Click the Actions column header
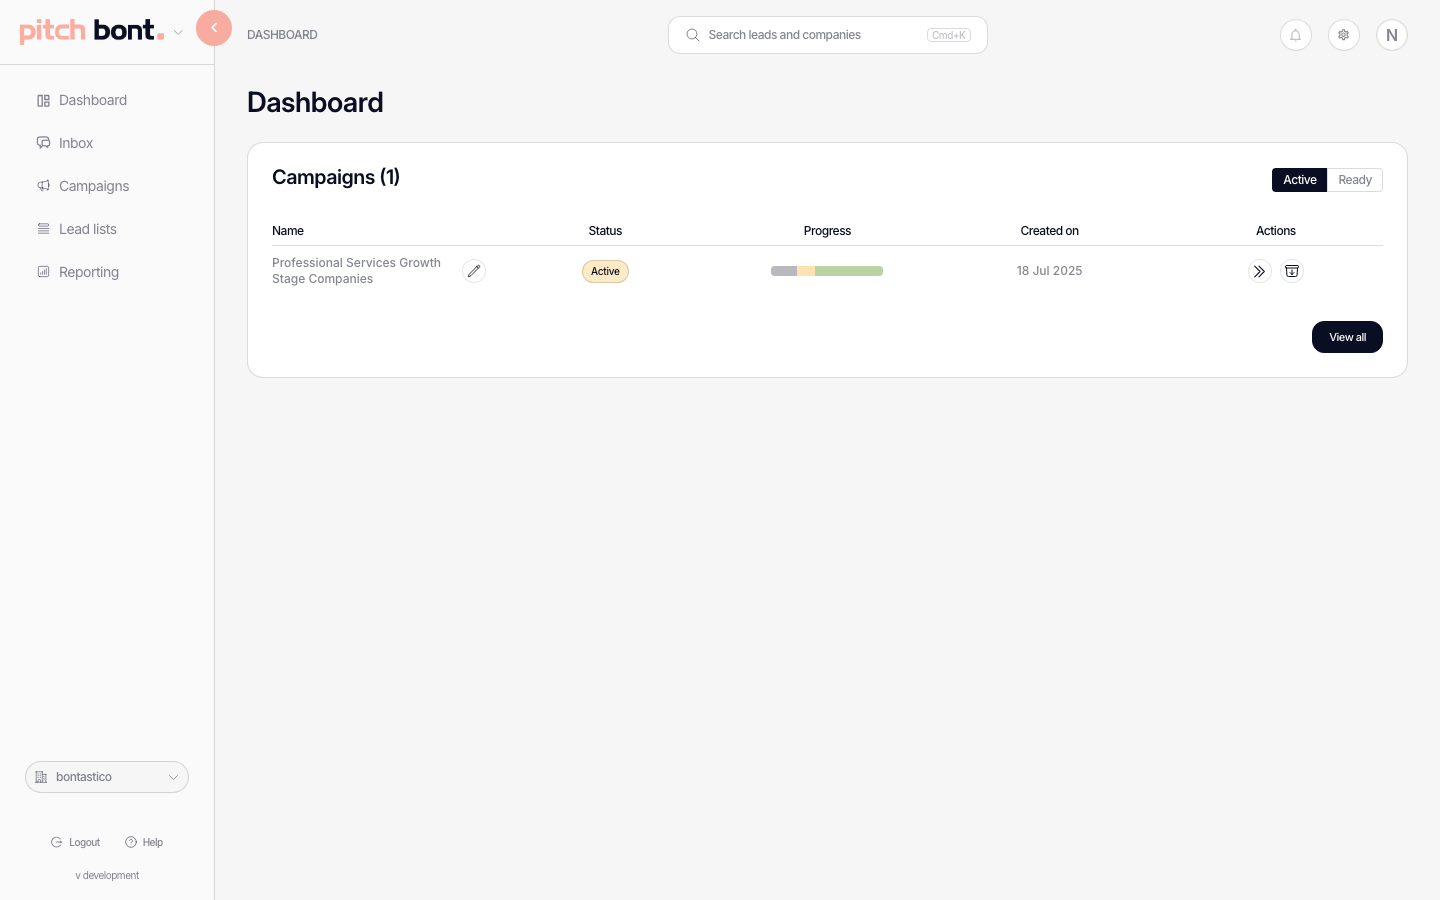 [x=1276, y=231]
